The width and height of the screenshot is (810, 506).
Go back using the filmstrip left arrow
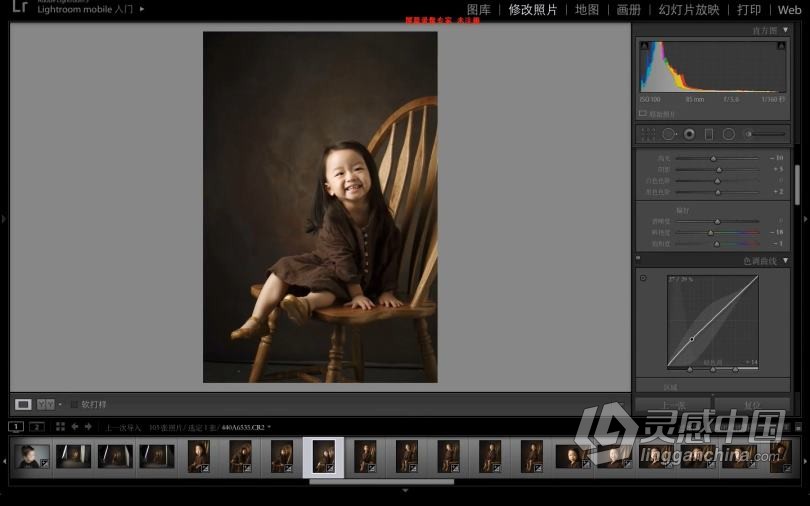(75, 426)
